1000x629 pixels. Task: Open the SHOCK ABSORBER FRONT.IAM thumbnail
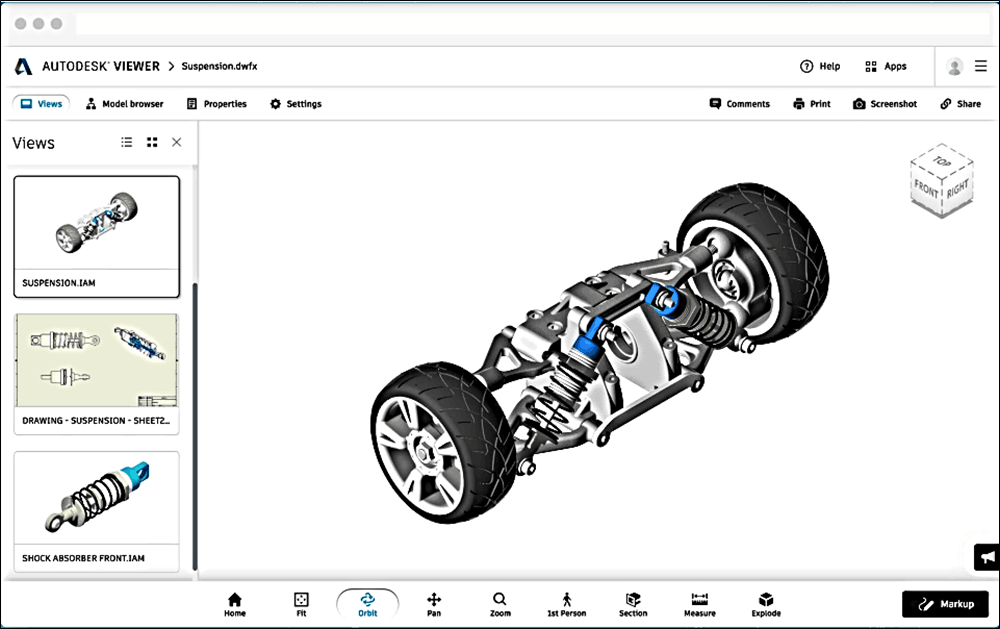click(x=97, y=512)
